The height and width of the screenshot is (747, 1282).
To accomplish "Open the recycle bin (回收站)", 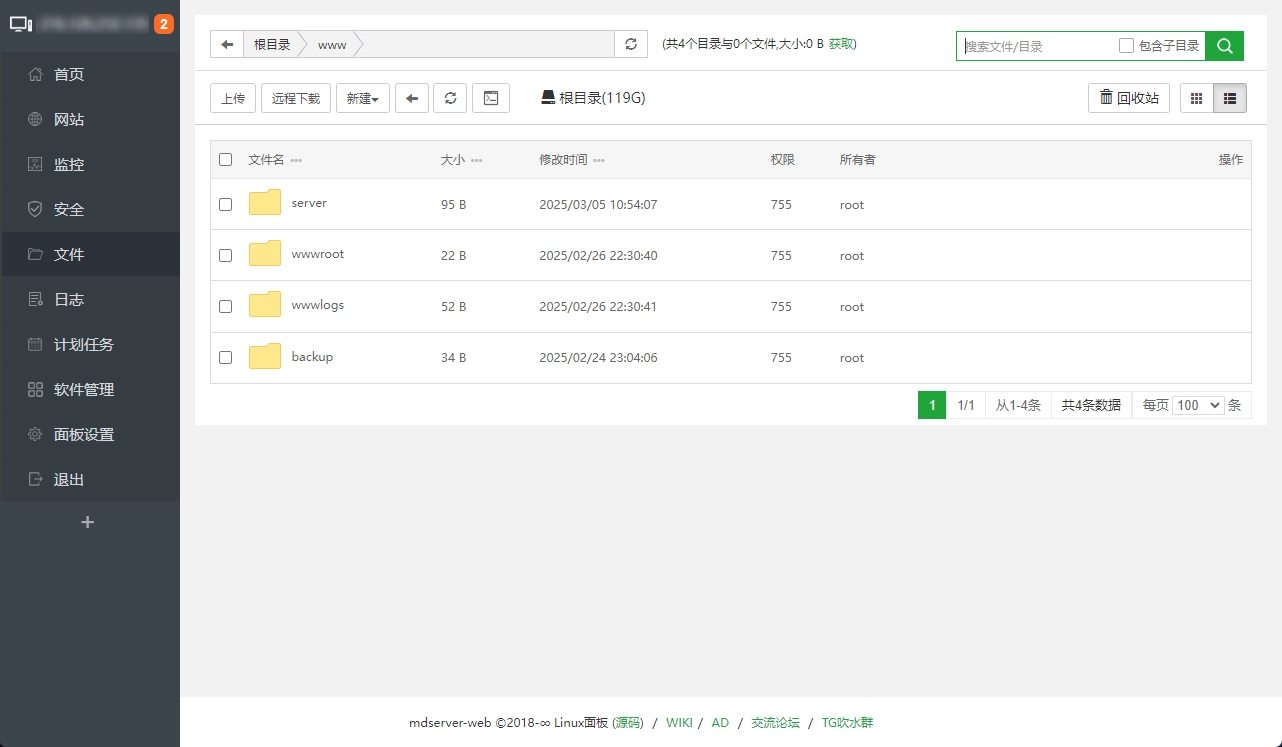I will point(1128,98).
